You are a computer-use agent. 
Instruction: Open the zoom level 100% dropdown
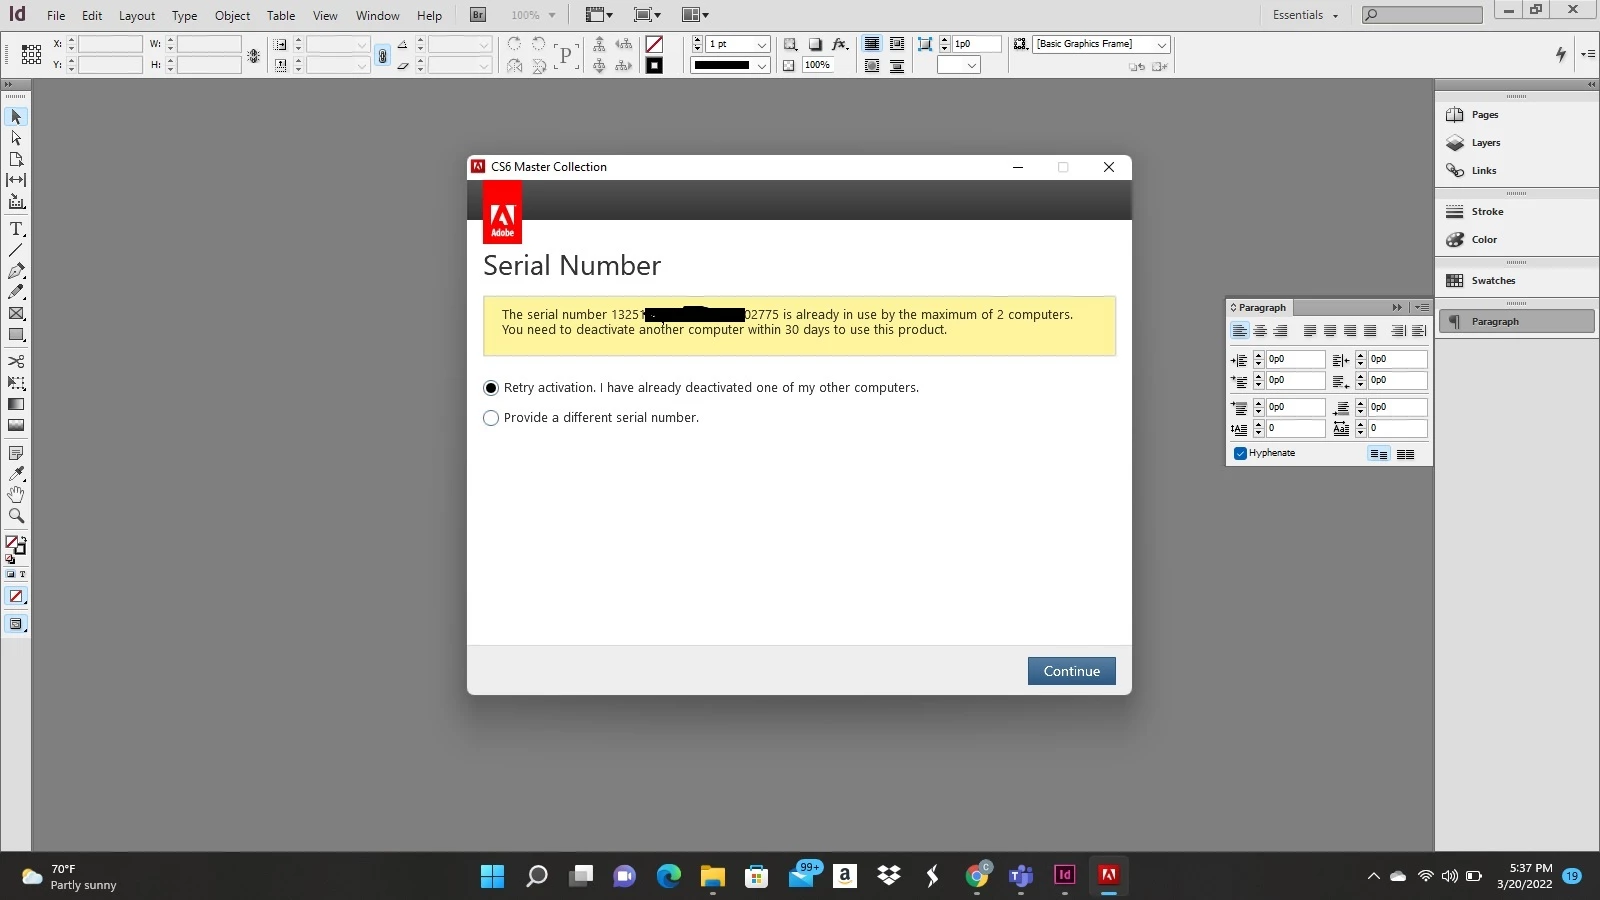551,15
